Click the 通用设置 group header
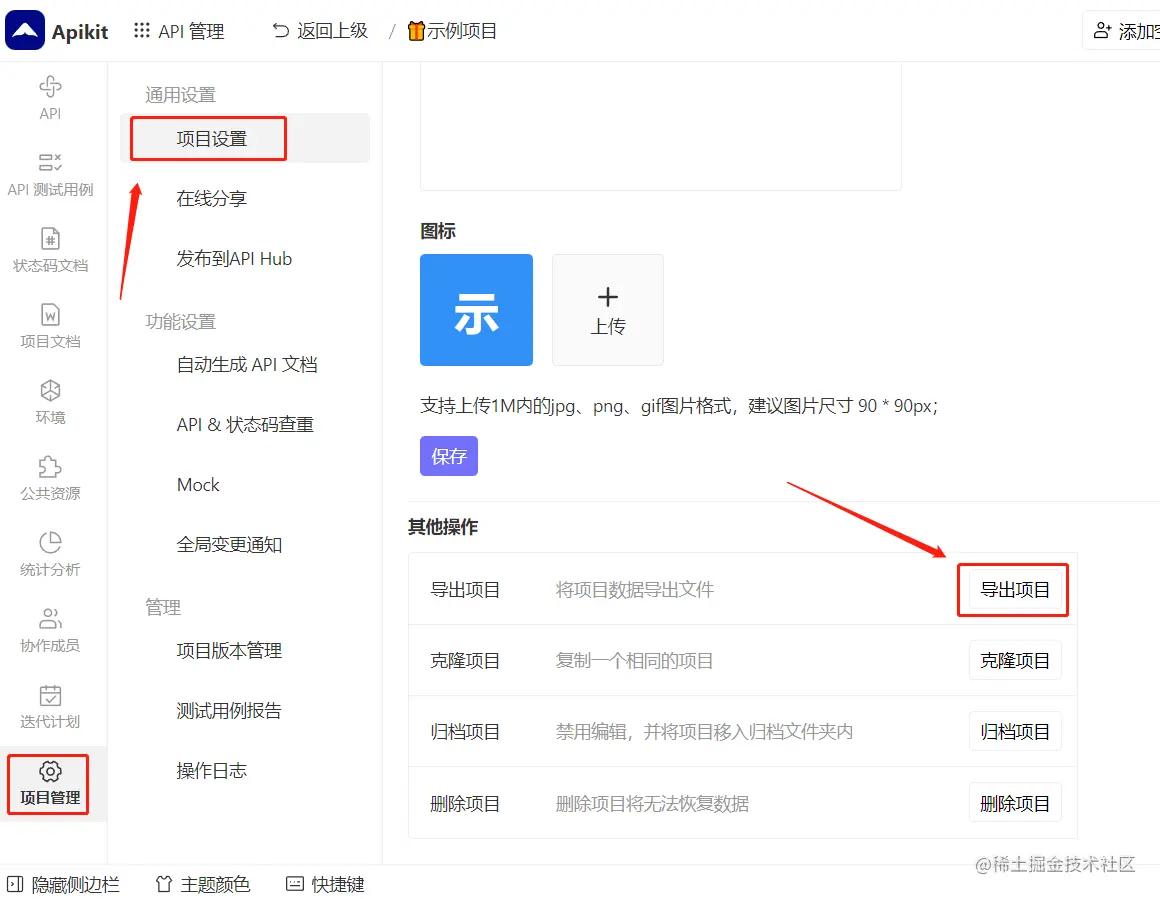The width and height of the screenshot is (1160, 899). coord(181,95)
